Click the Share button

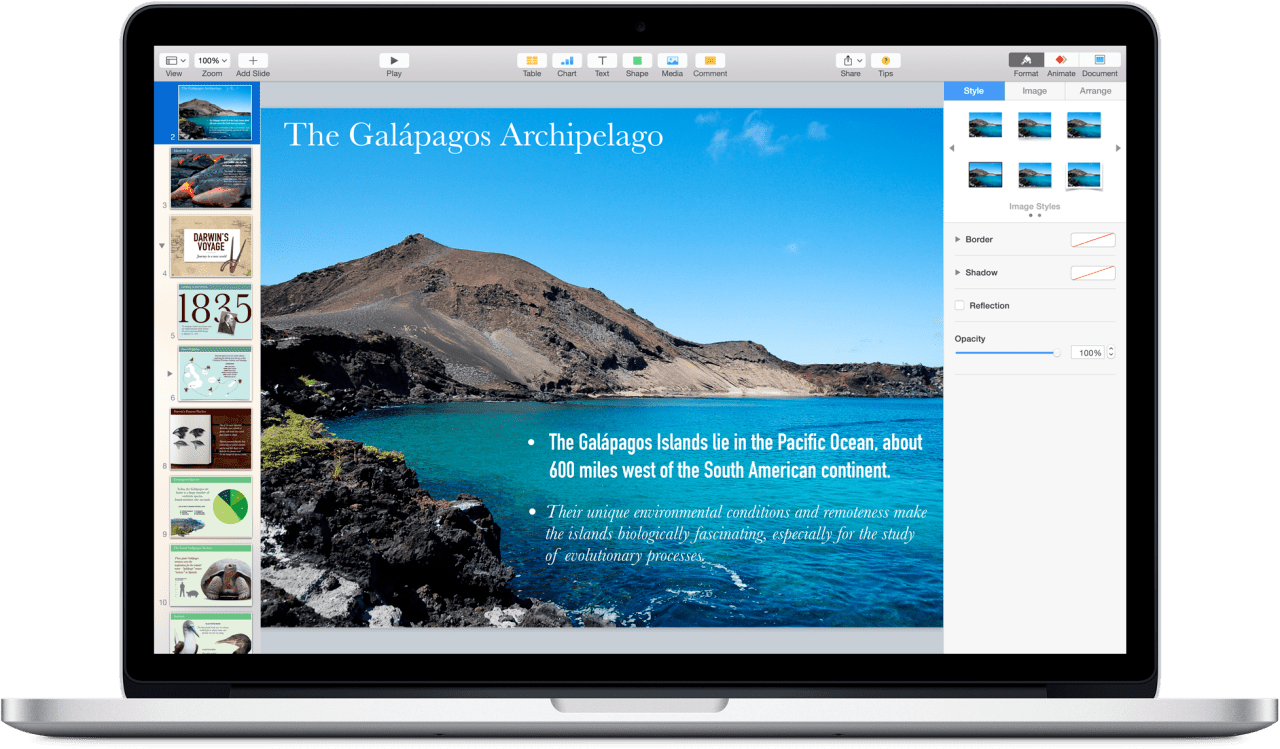point(850,61)
